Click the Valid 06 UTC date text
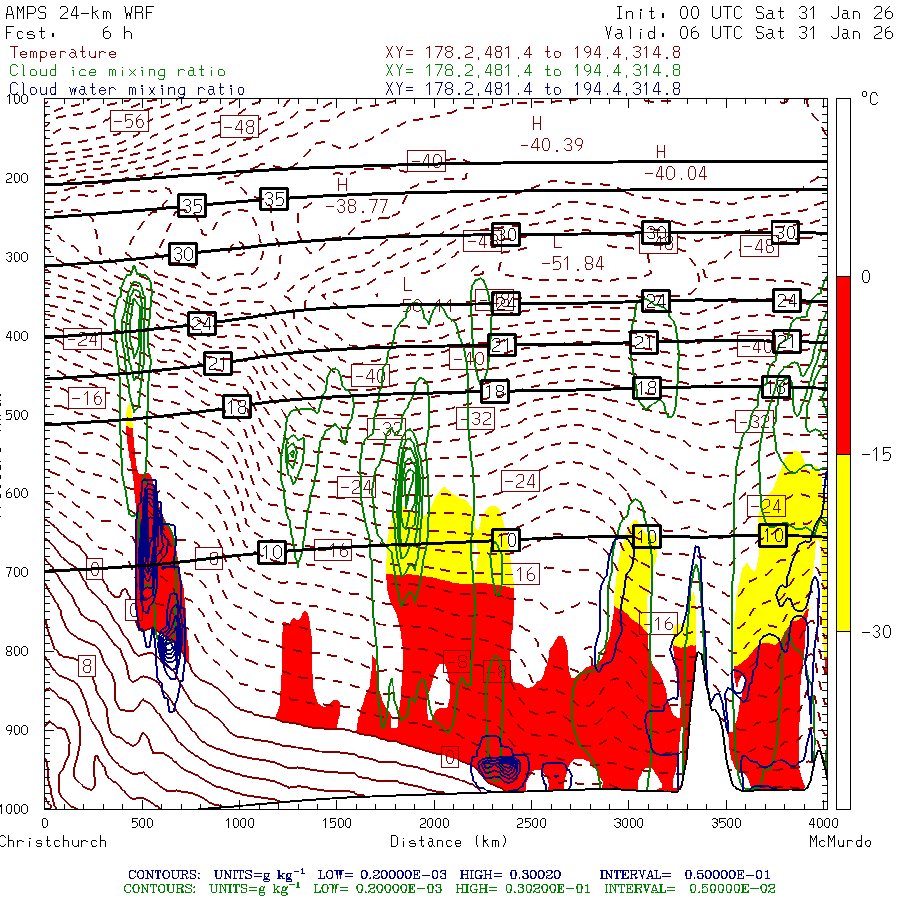This screenshot has height=900, width=900. point(748,33)
